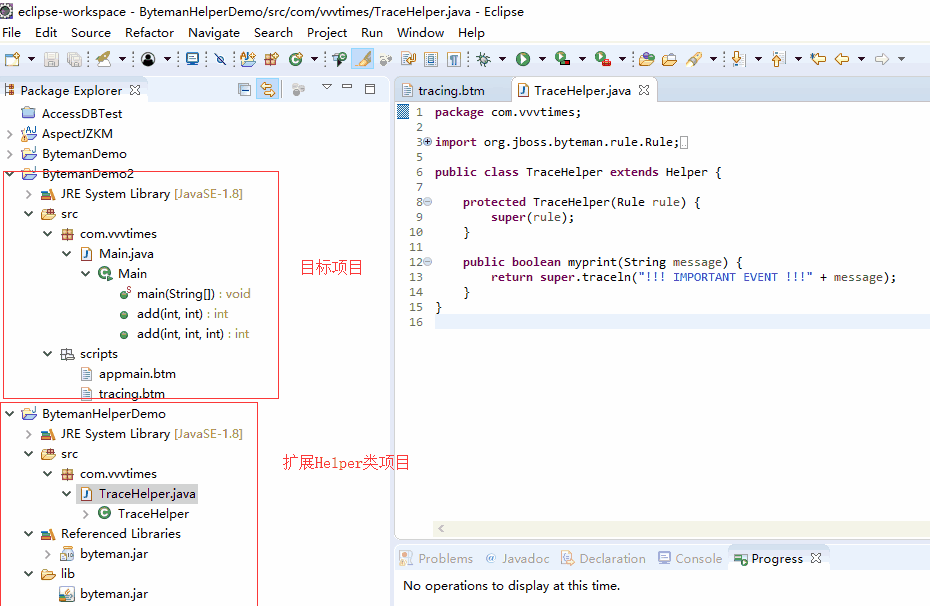Image resolution: width=930 pixels, height=606 pixels.
Task: Collapse the scripts package node
Action: (48, 353)
